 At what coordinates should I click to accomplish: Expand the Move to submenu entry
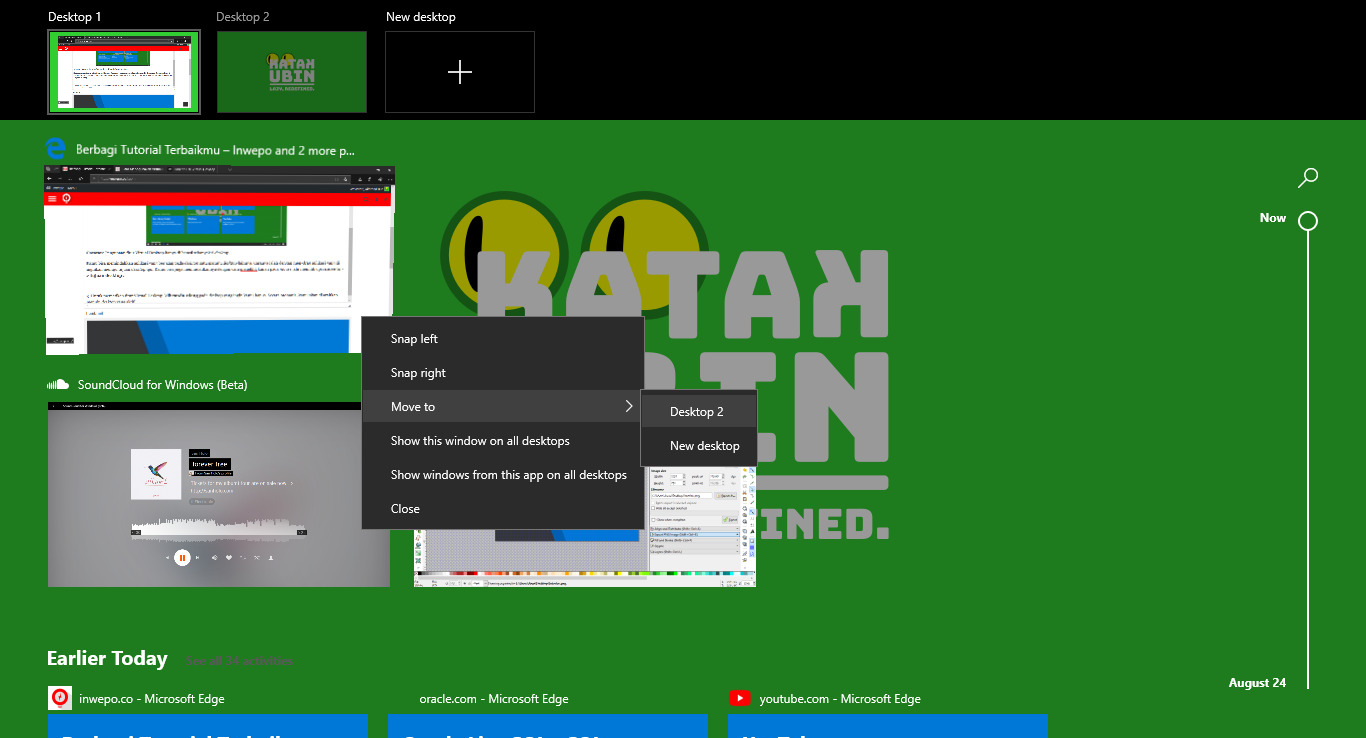[x=502, y=407]
